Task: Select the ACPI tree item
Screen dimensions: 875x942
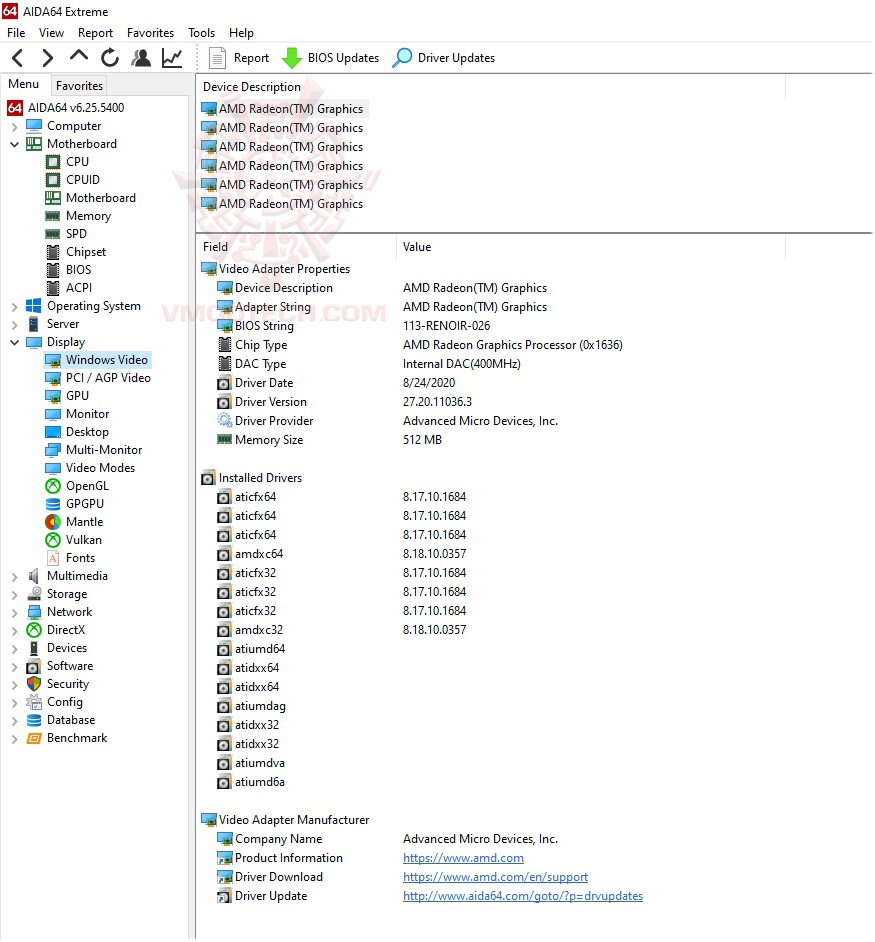Action: (x=79, y=288)
